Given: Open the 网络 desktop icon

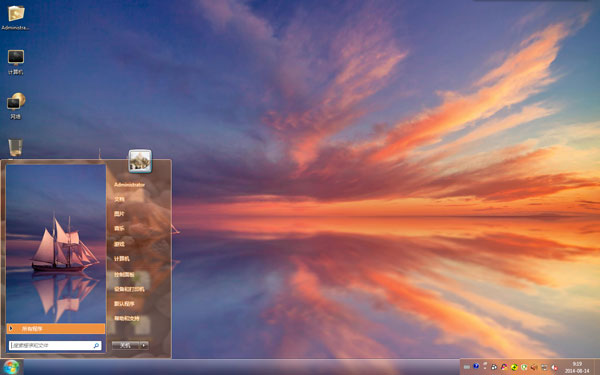Looking at the screenshot, I should (x=16, y=106).
